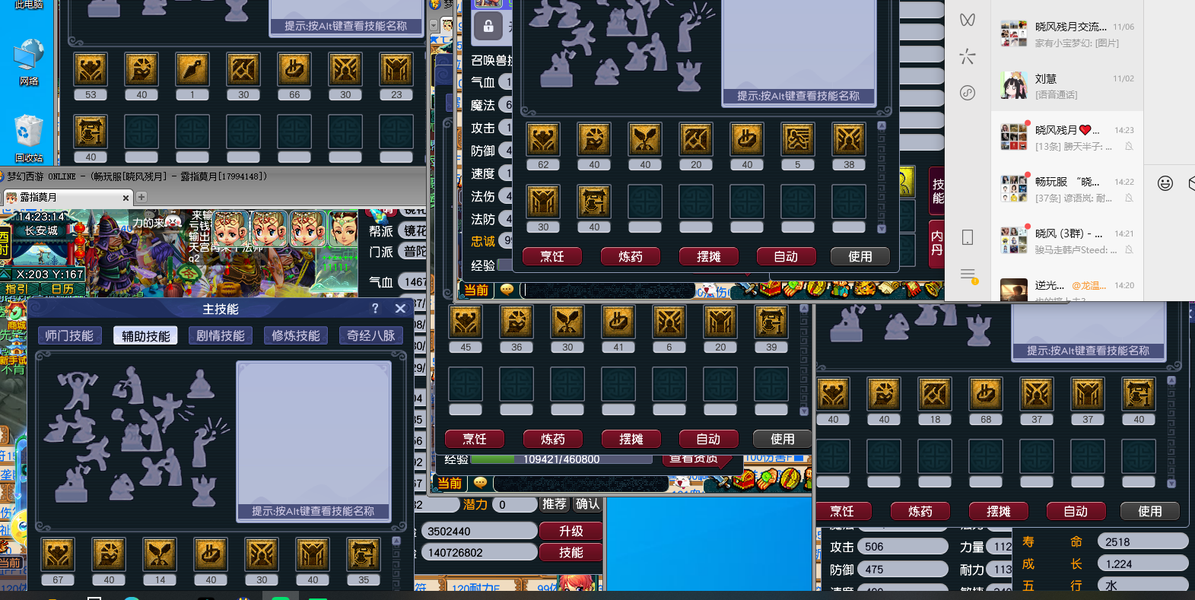Viewport: 1195px width, 600px height.
Task: Open the 晓风 (3群) group chat
Action: [x=1067, y=241]
